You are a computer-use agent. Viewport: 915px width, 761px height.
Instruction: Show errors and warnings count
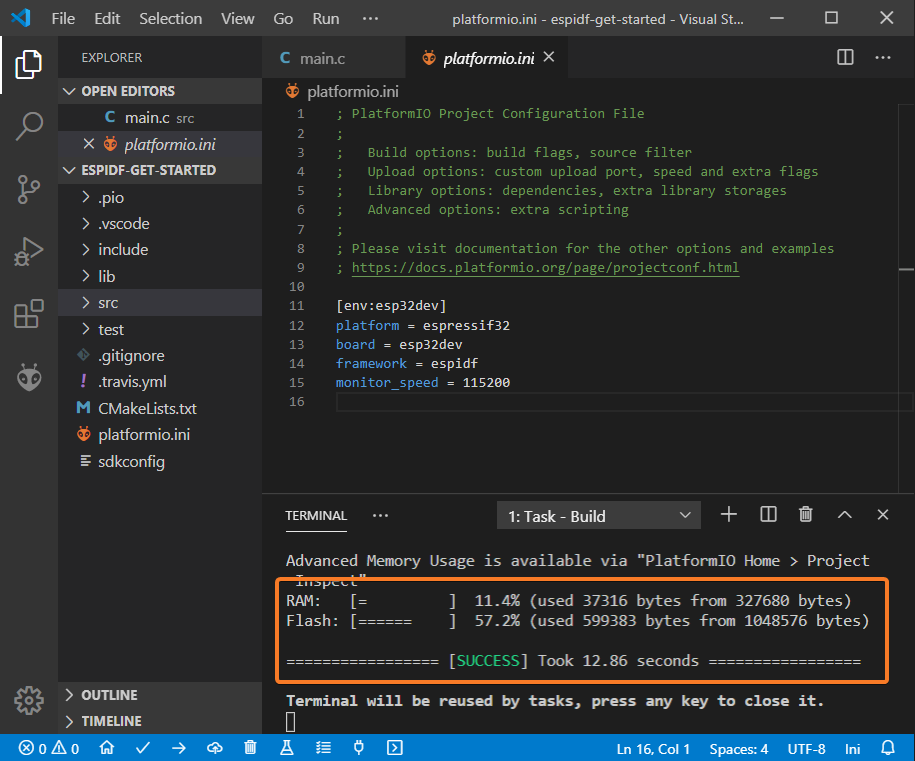49,748
